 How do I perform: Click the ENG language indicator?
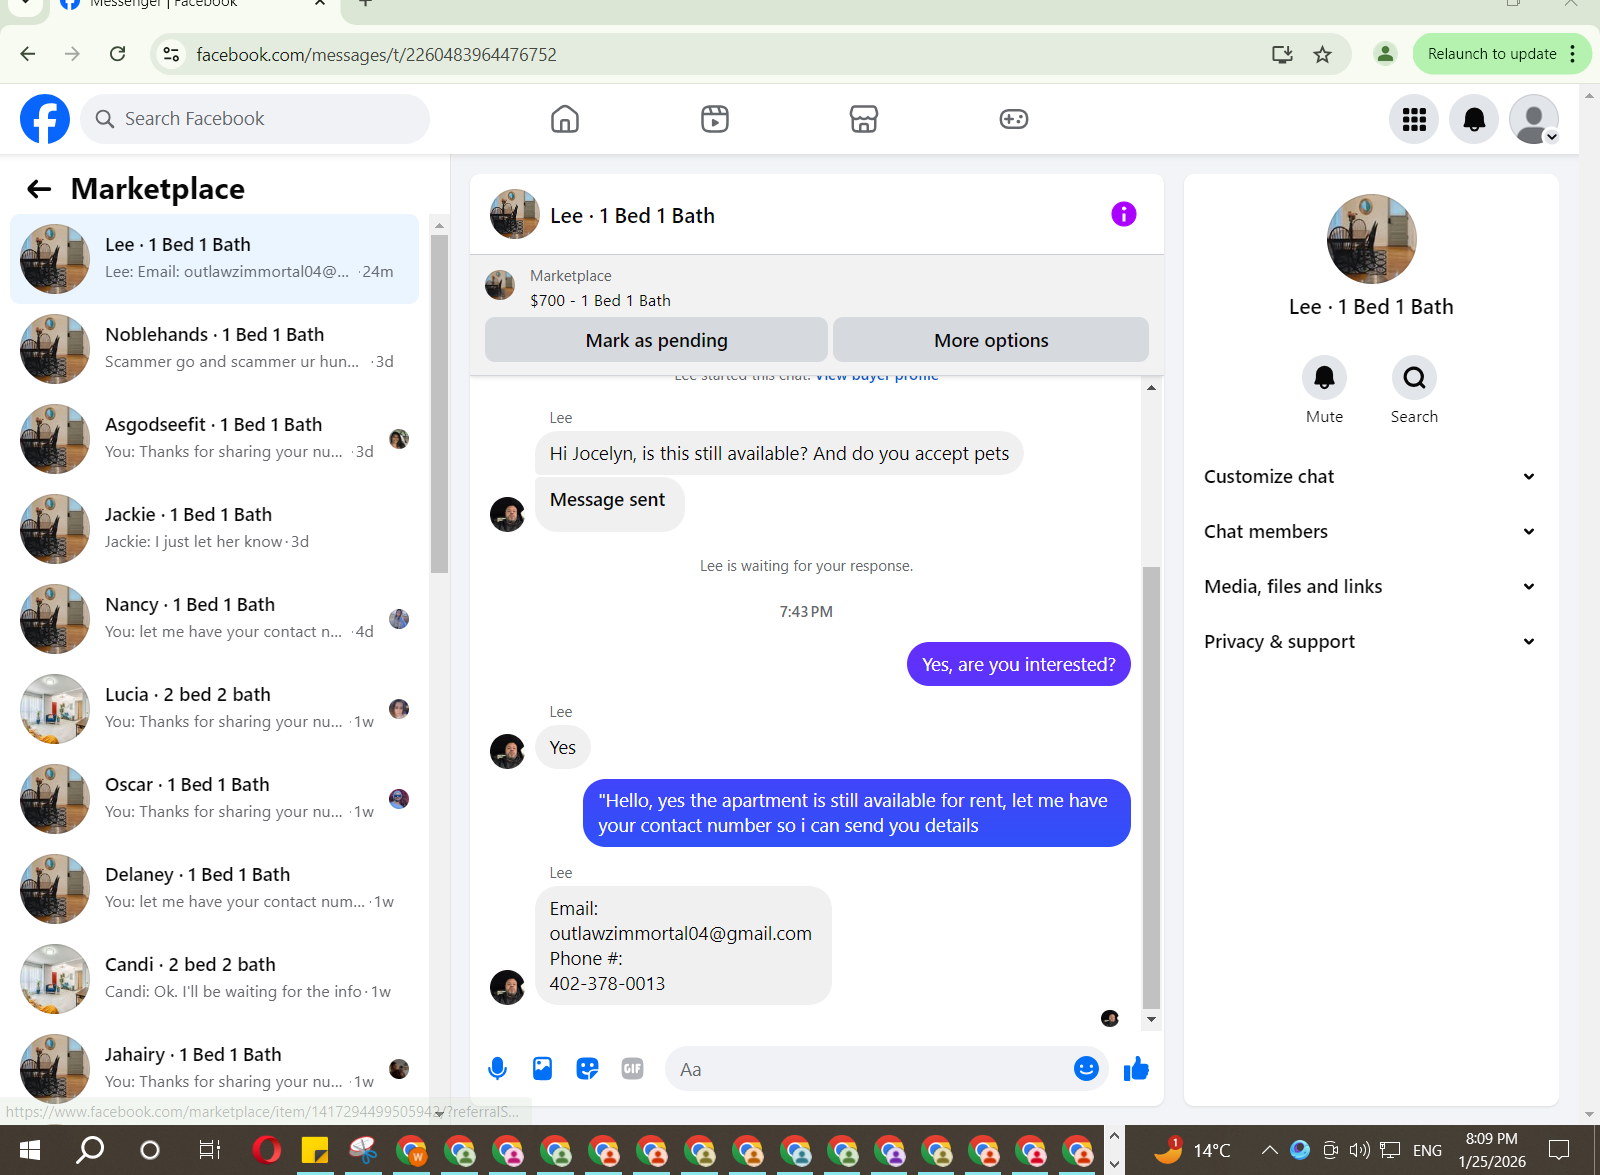[x=1427, y=1150]
